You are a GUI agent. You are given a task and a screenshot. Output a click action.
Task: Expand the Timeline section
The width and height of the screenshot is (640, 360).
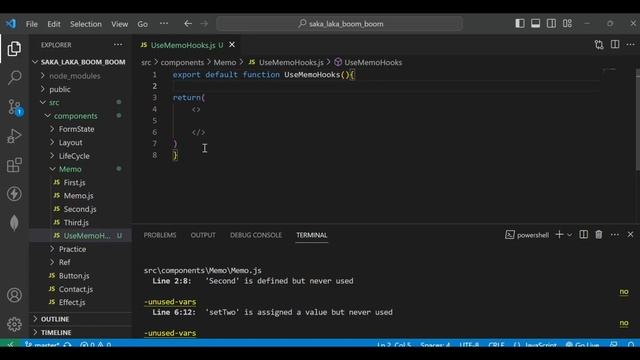(x=80, y=332)
